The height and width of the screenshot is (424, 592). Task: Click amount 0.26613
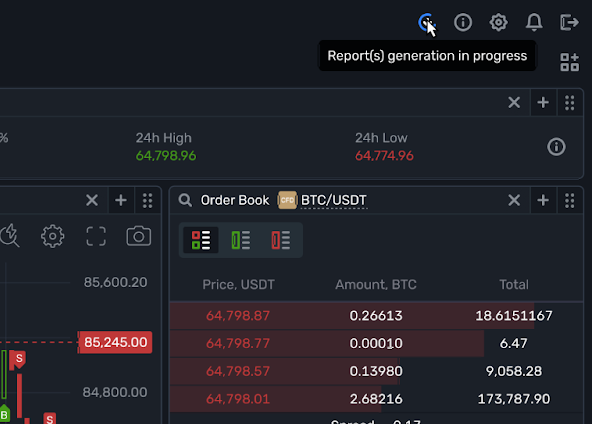[x=376, y=316]
